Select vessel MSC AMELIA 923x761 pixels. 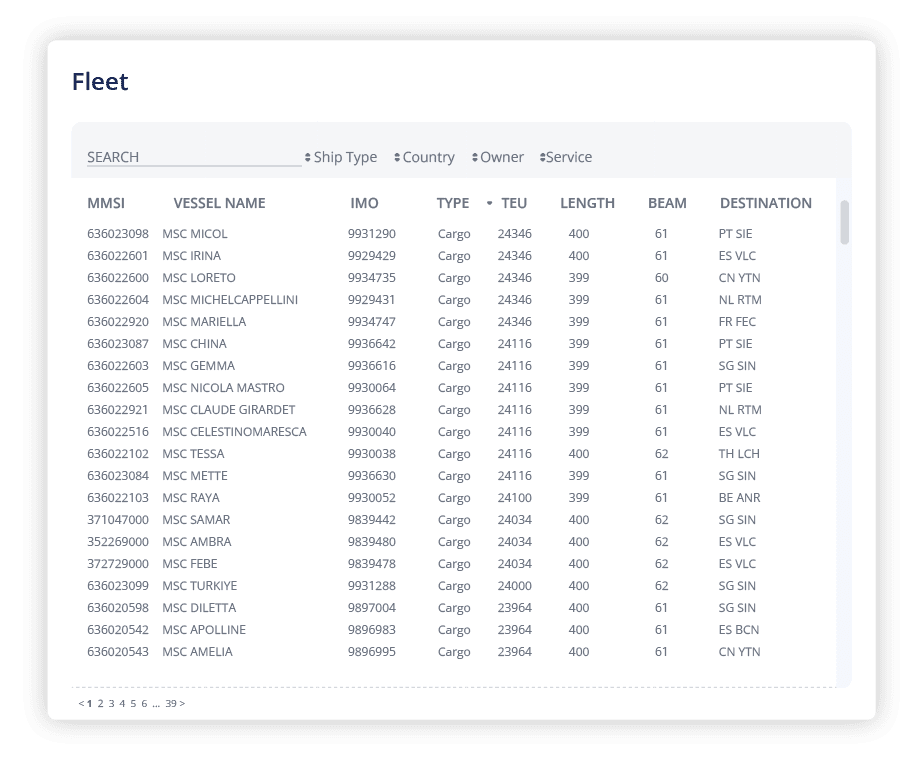point(197,652)
